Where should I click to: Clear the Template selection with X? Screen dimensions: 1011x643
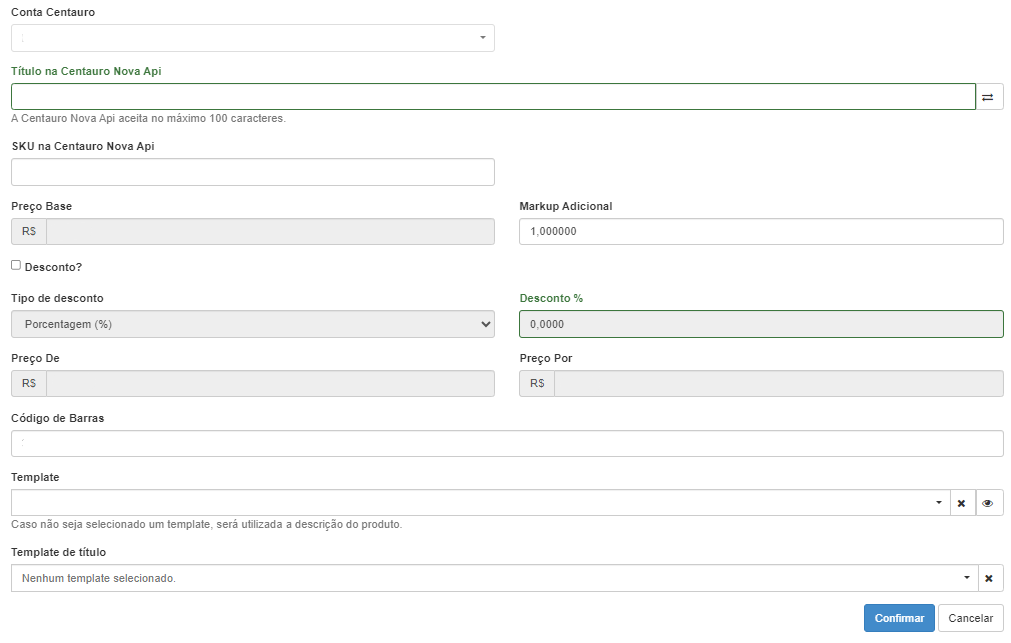(961, 503)
